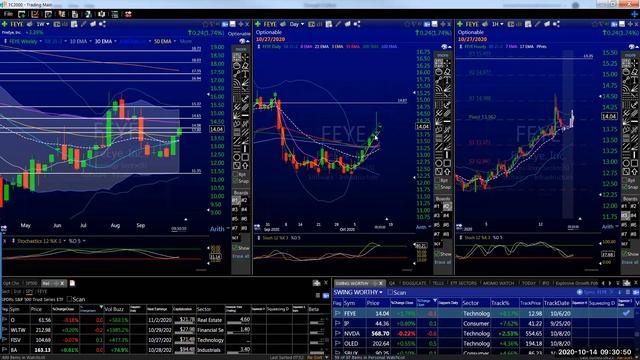Select the horizontal line tool in weekly palette
The width and height of the screenshot is (640, 360).
click(245, 116)
